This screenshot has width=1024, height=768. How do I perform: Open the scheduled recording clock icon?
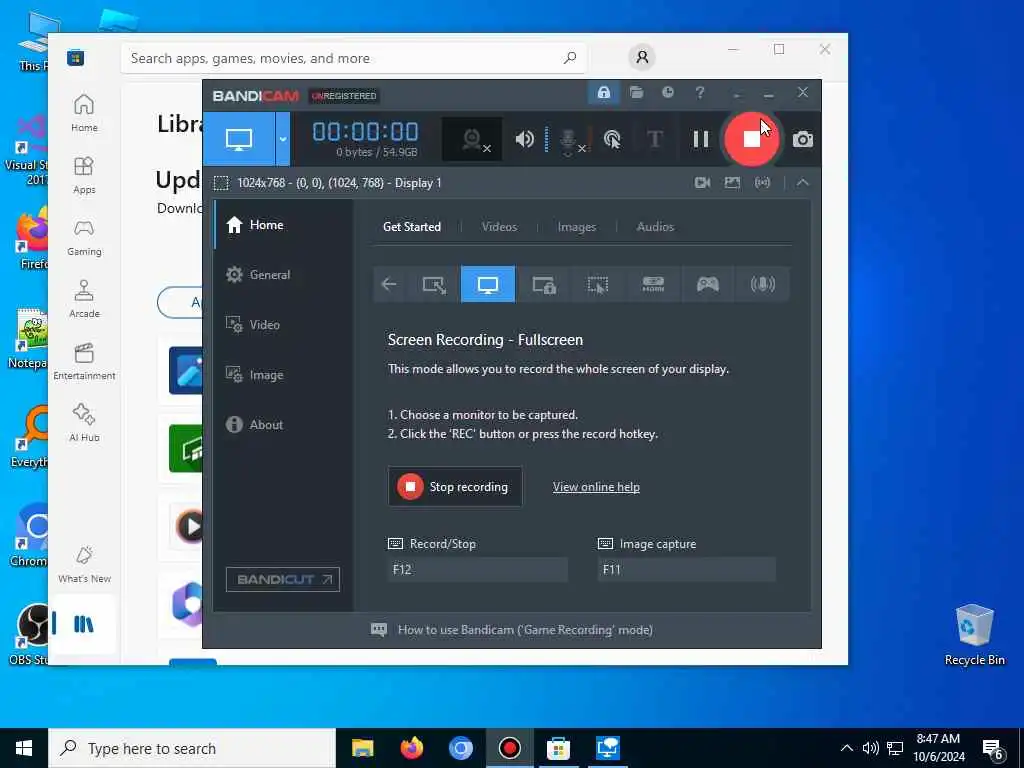667,93
